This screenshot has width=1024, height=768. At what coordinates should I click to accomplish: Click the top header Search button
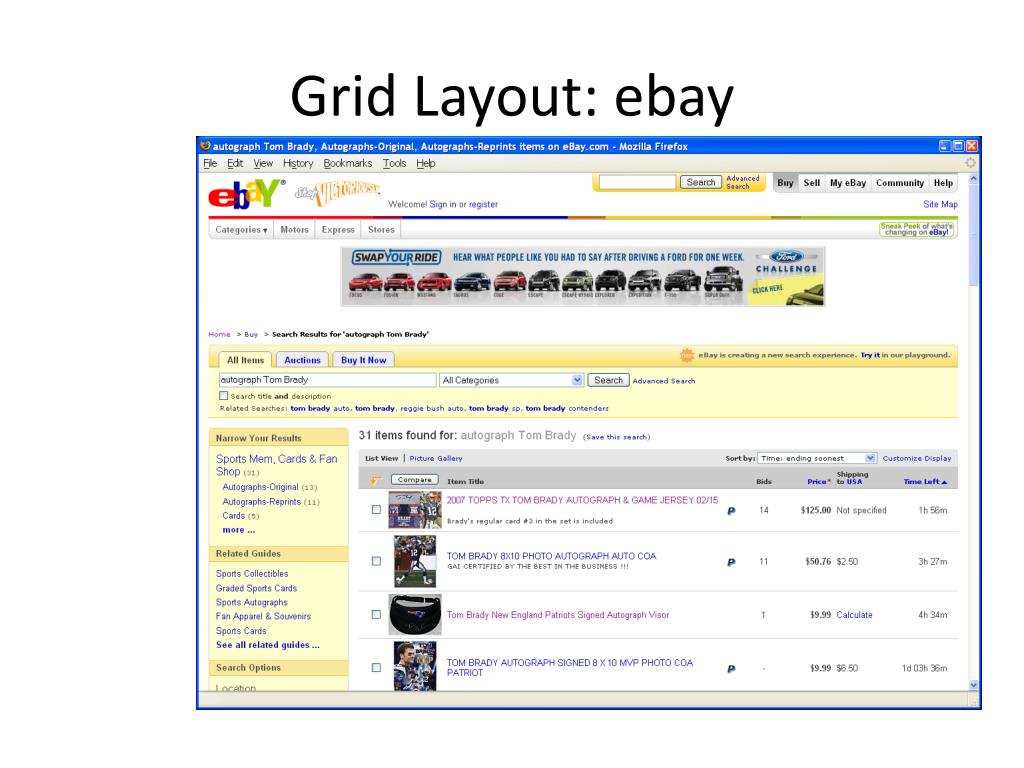point(700,182)
